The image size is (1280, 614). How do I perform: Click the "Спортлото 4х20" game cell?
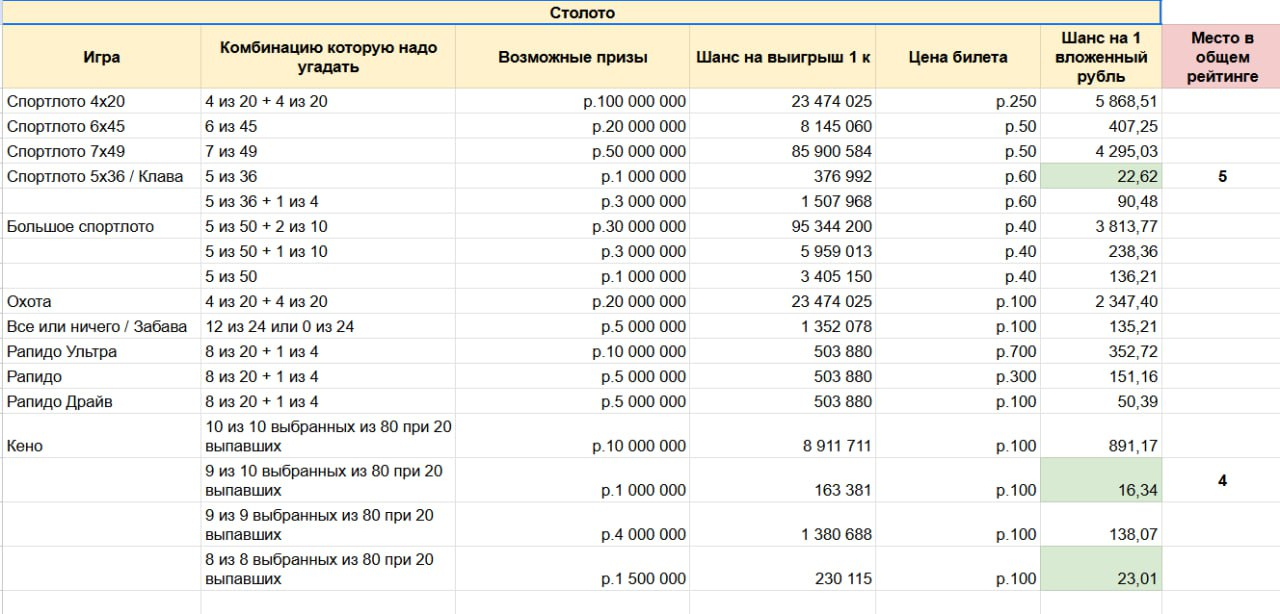pyautogui.click(x=102, y=101)
